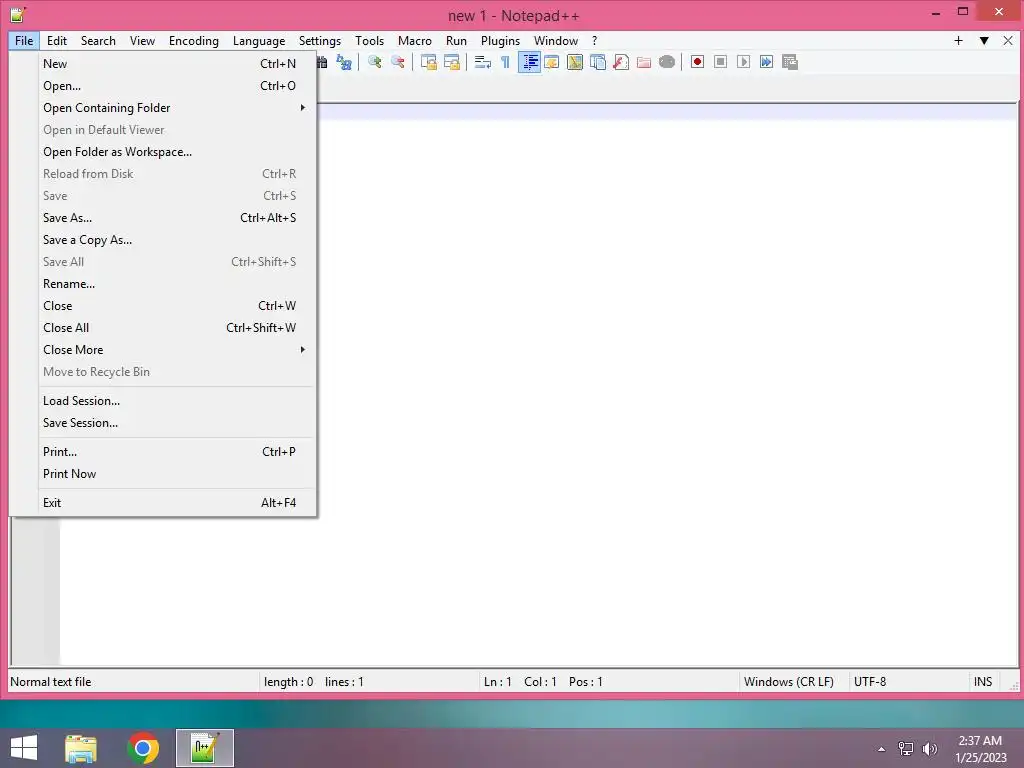Open the Run menu
Image resolution: width=1024 pixels, height=768 pixels.
[456, 40]
